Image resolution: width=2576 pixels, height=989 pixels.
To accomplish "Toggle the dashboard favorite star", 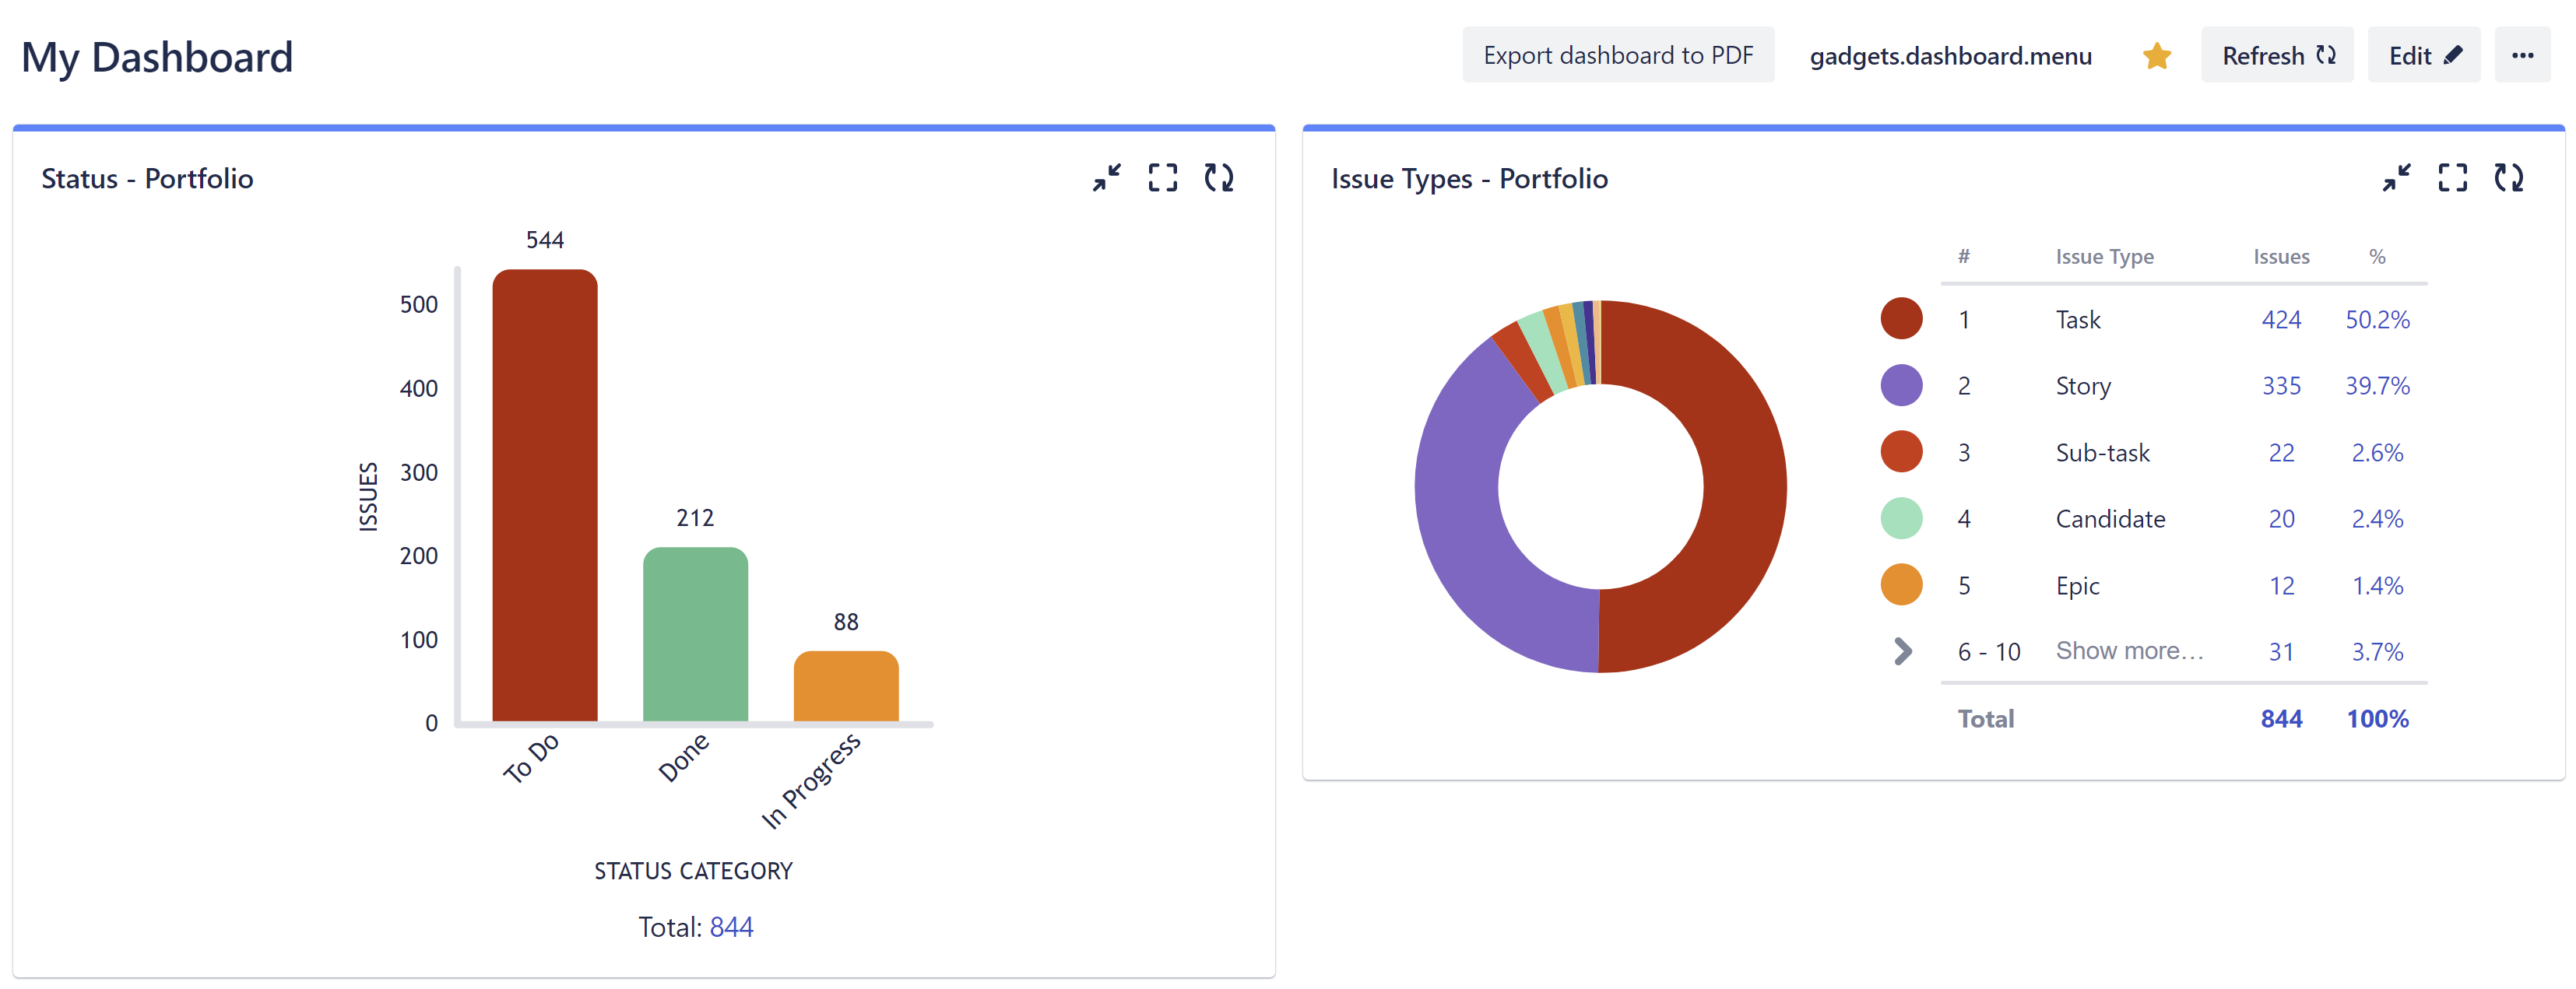I will coord(2157,56).
